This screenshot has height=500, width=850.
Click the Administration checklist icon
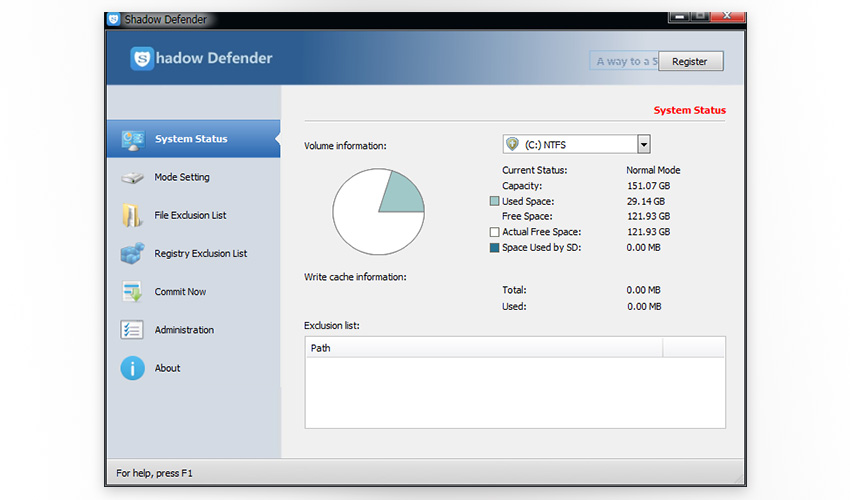tap(132, 330)
